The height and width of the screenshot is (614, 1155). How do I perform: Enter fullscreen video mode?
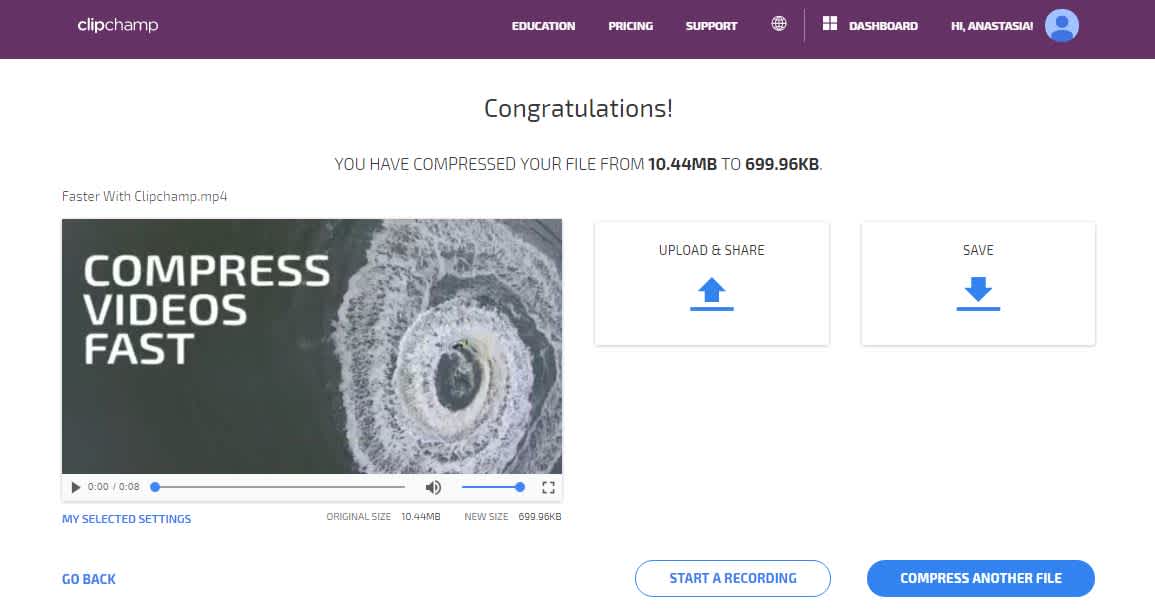[x=548, y=487]
